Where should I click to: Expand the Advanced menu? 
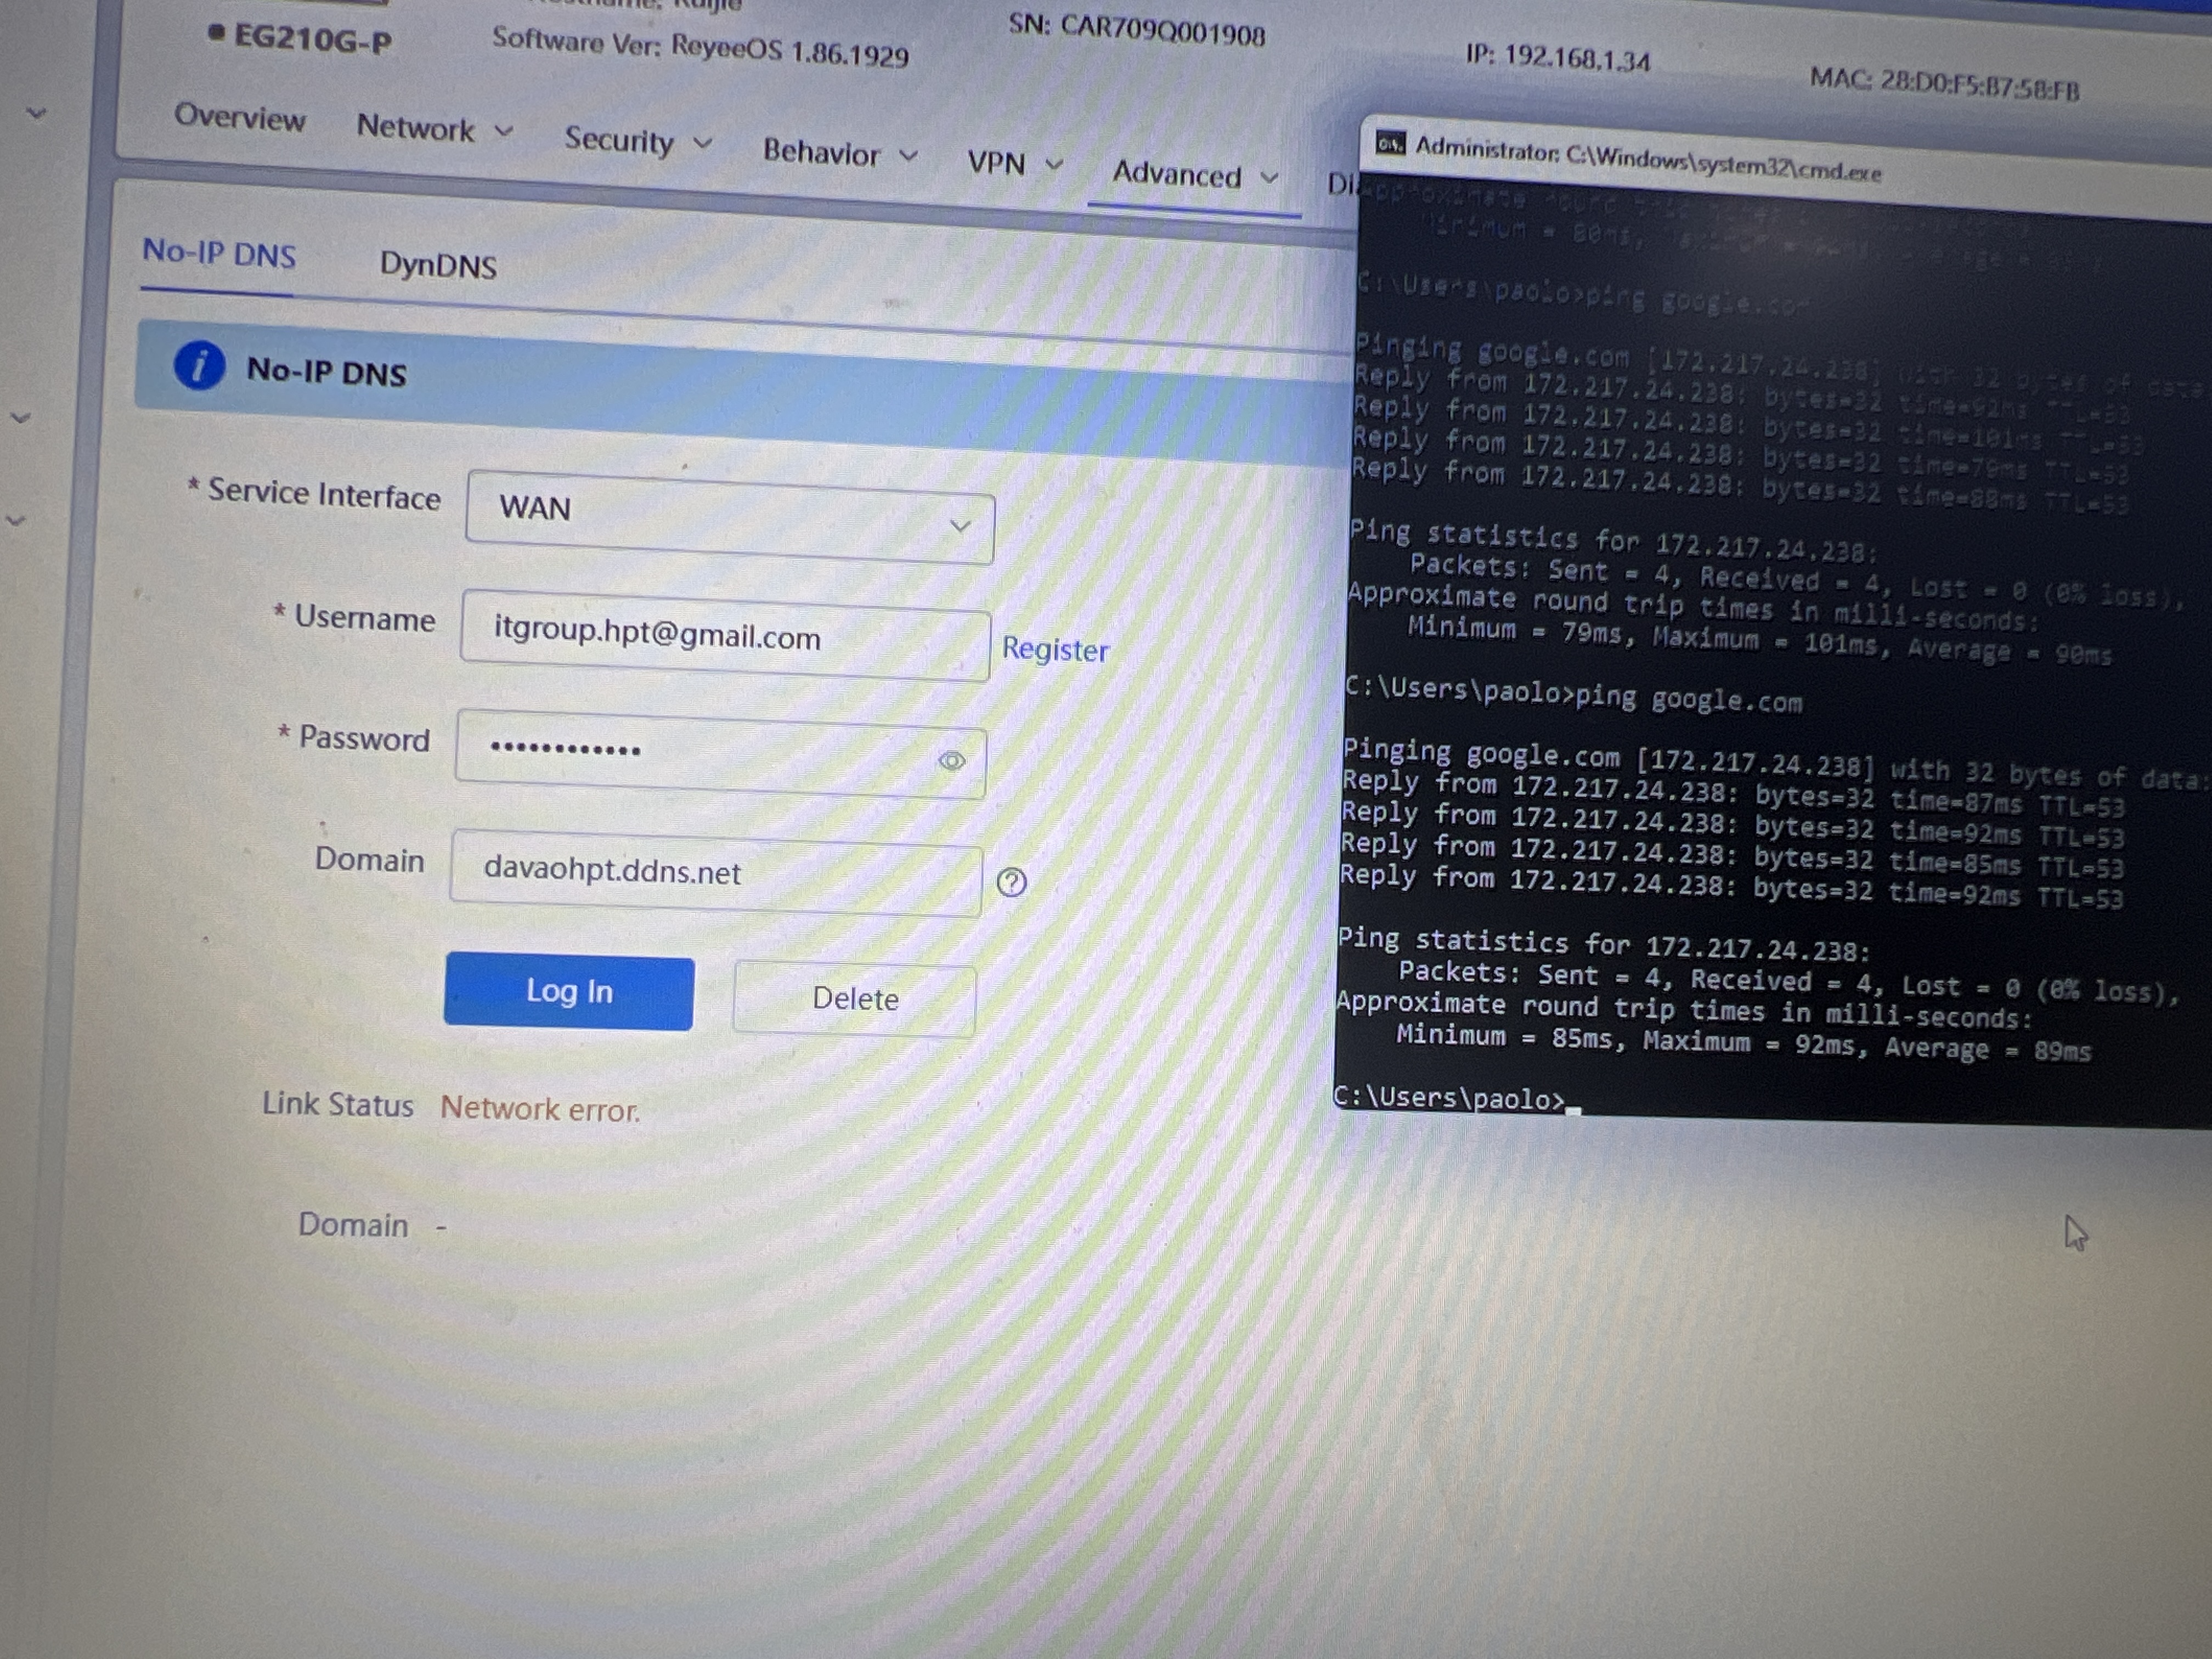(1195, 175)
